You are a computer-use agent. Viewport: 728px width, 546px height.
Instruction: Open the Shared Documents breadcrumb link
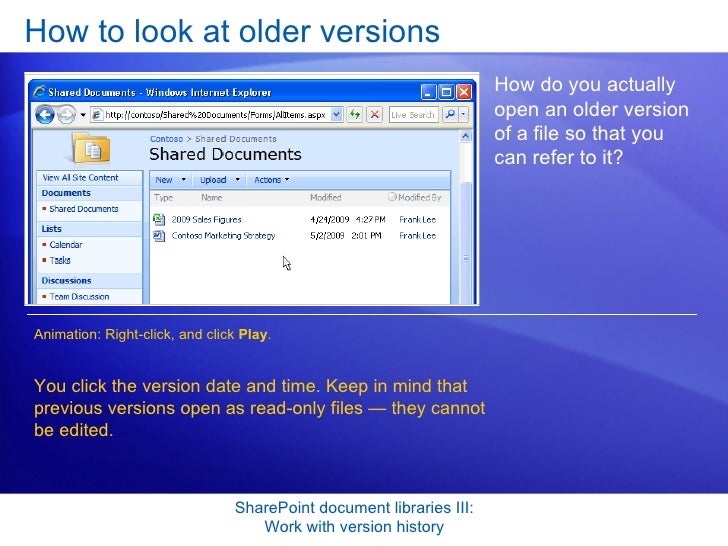[235, 139]
